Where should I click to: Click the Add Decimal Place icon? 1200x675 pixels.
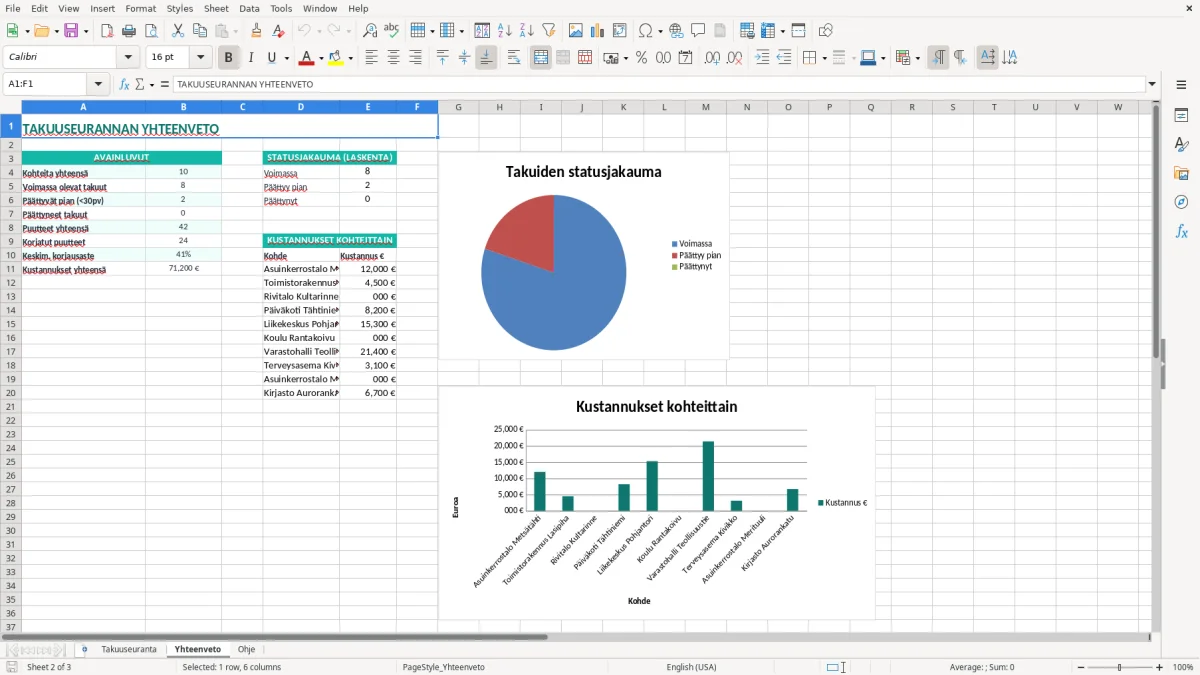pyautogui.click(x=712, y=58)
